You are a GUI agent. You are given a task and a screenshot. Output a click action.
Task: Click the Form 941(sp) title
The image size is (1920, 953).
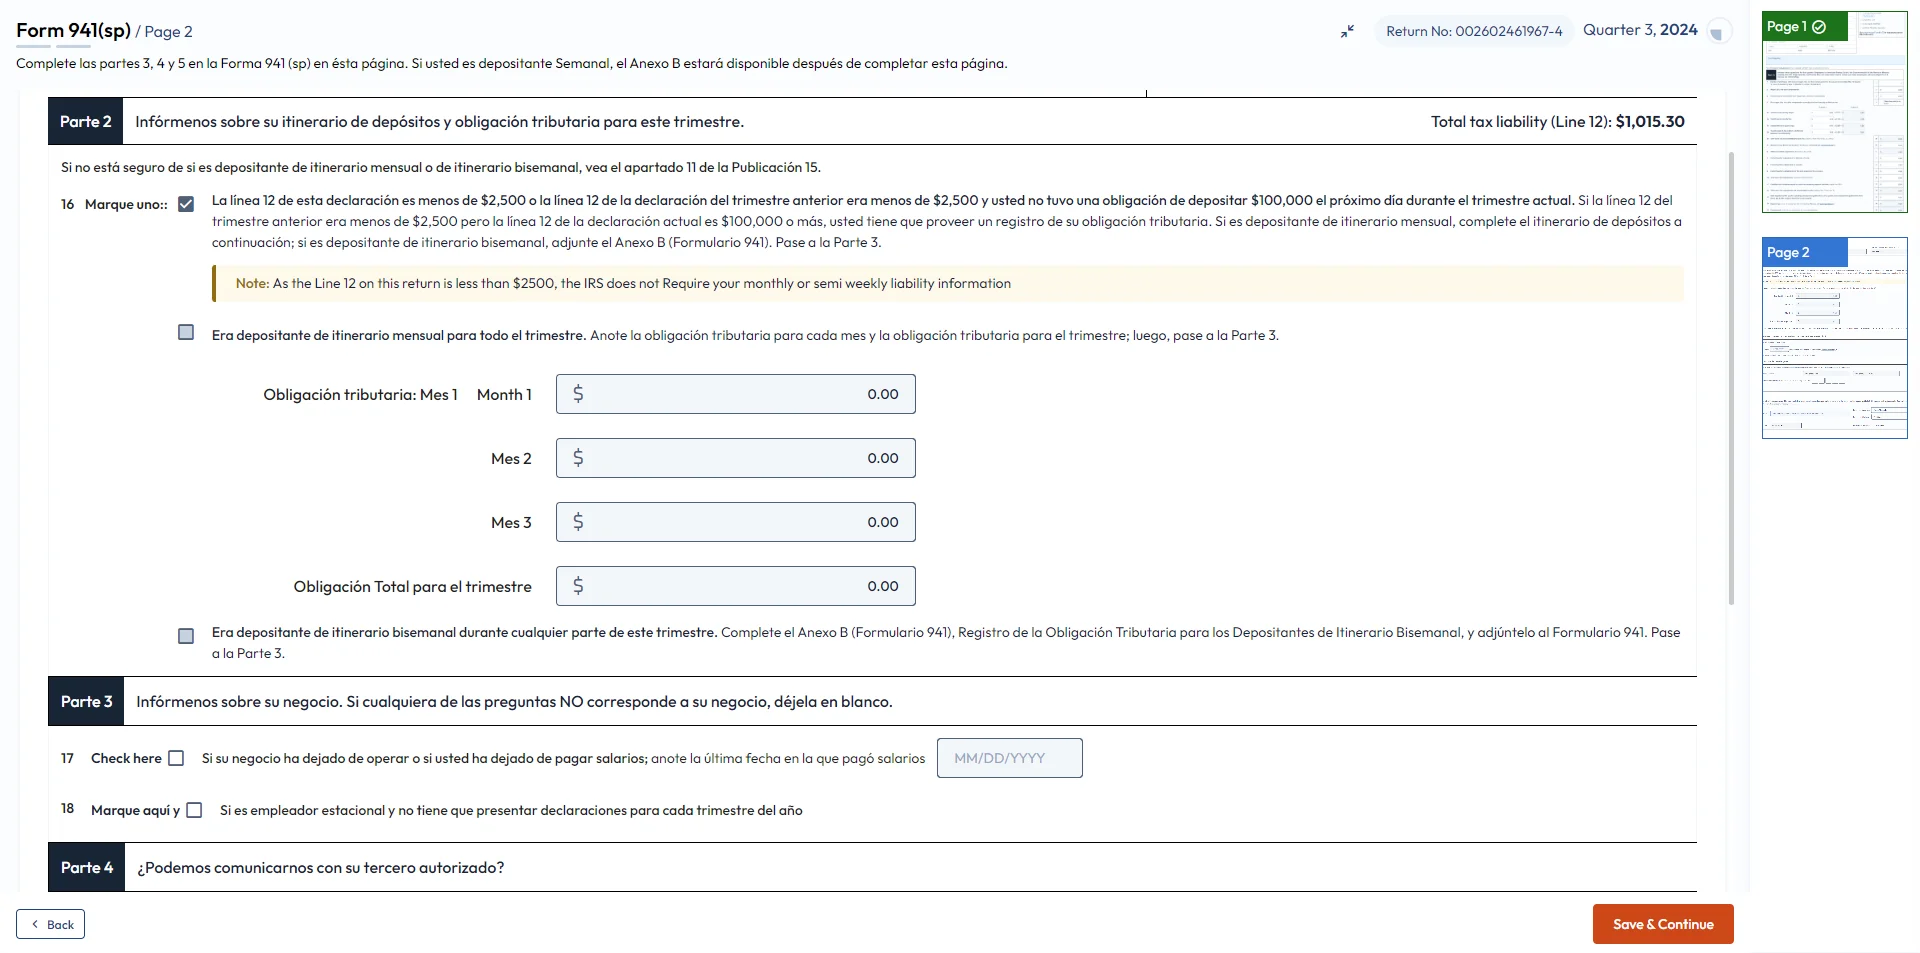point(73,30)
